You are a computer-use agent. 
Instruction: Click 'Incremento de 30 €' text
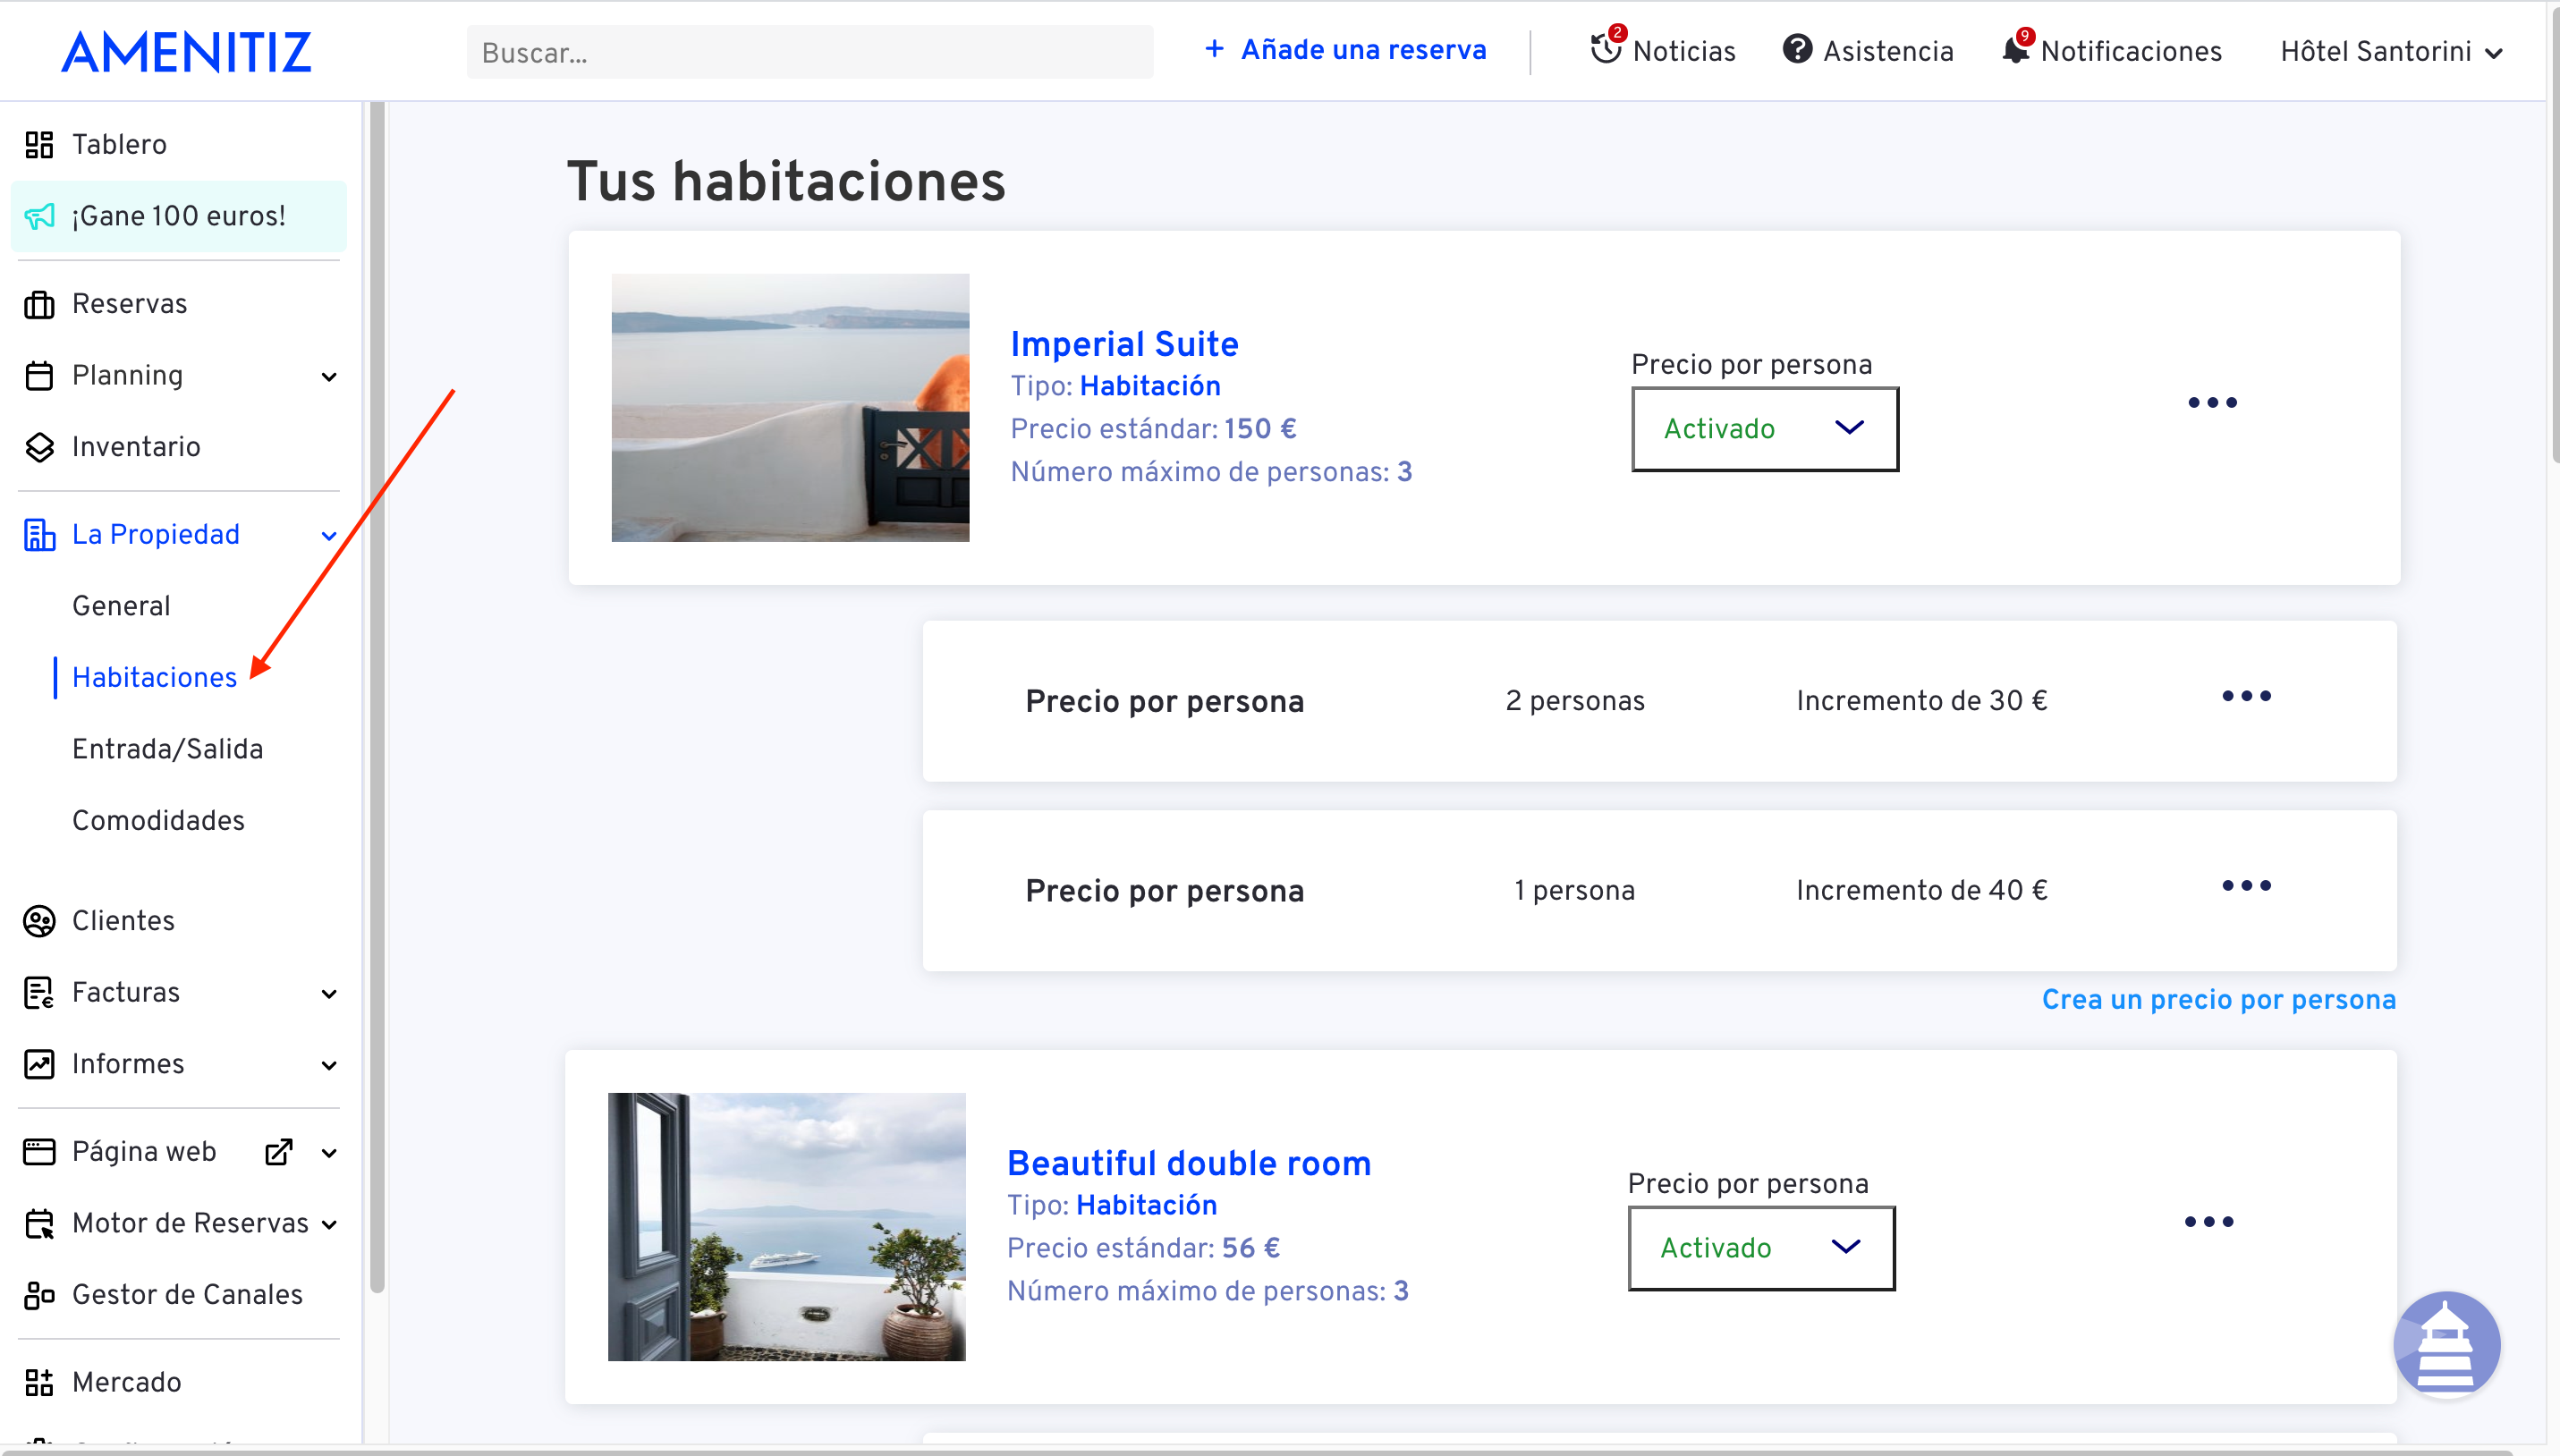(1921, 701)
